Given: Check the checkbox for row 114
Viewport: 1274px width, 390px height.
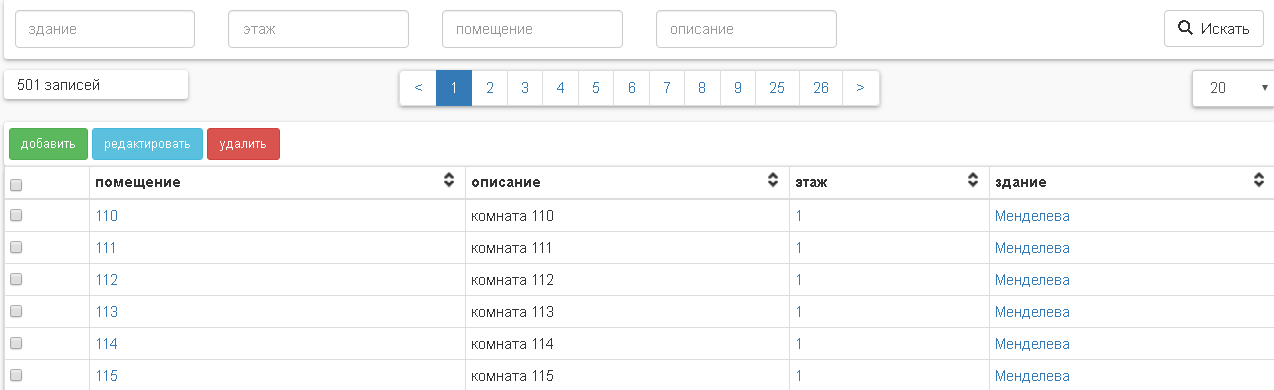Looking at the screenshot, I should tap(16, 343).
